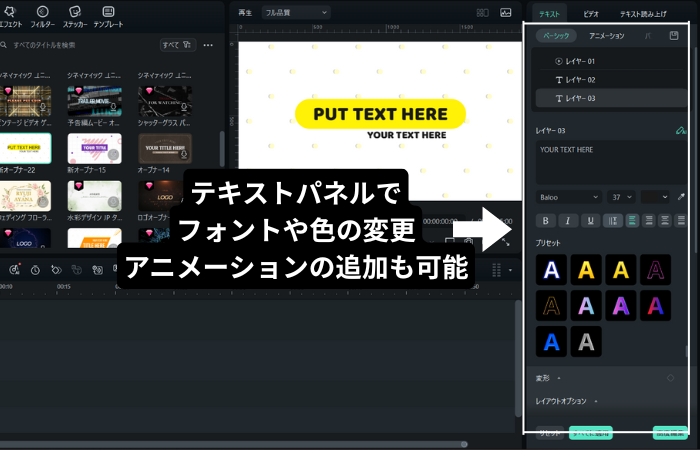
Task: Apply the red-blue gradient A preset
Action: 655,306
